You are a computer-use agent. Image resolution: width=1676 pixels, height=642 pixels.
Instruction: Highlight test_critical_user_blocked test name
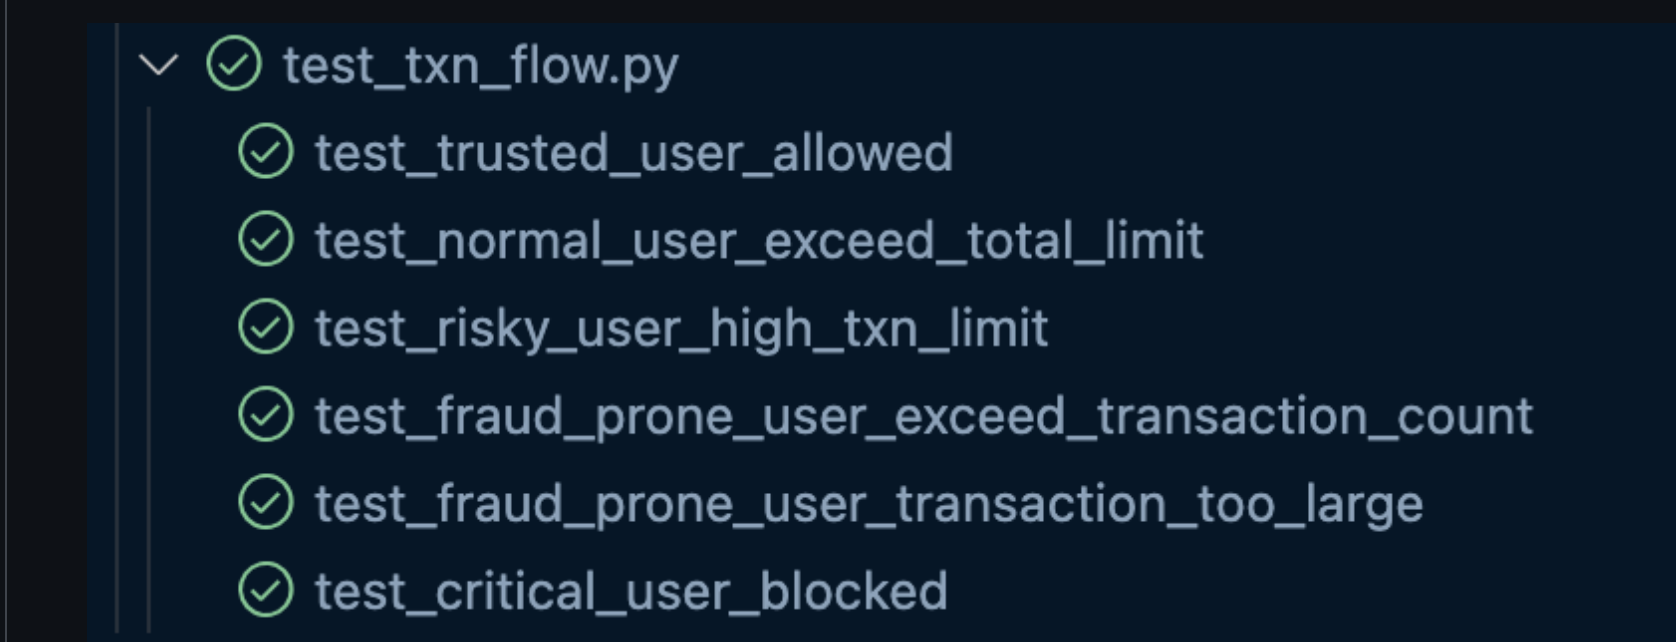[x=630, y=591]
